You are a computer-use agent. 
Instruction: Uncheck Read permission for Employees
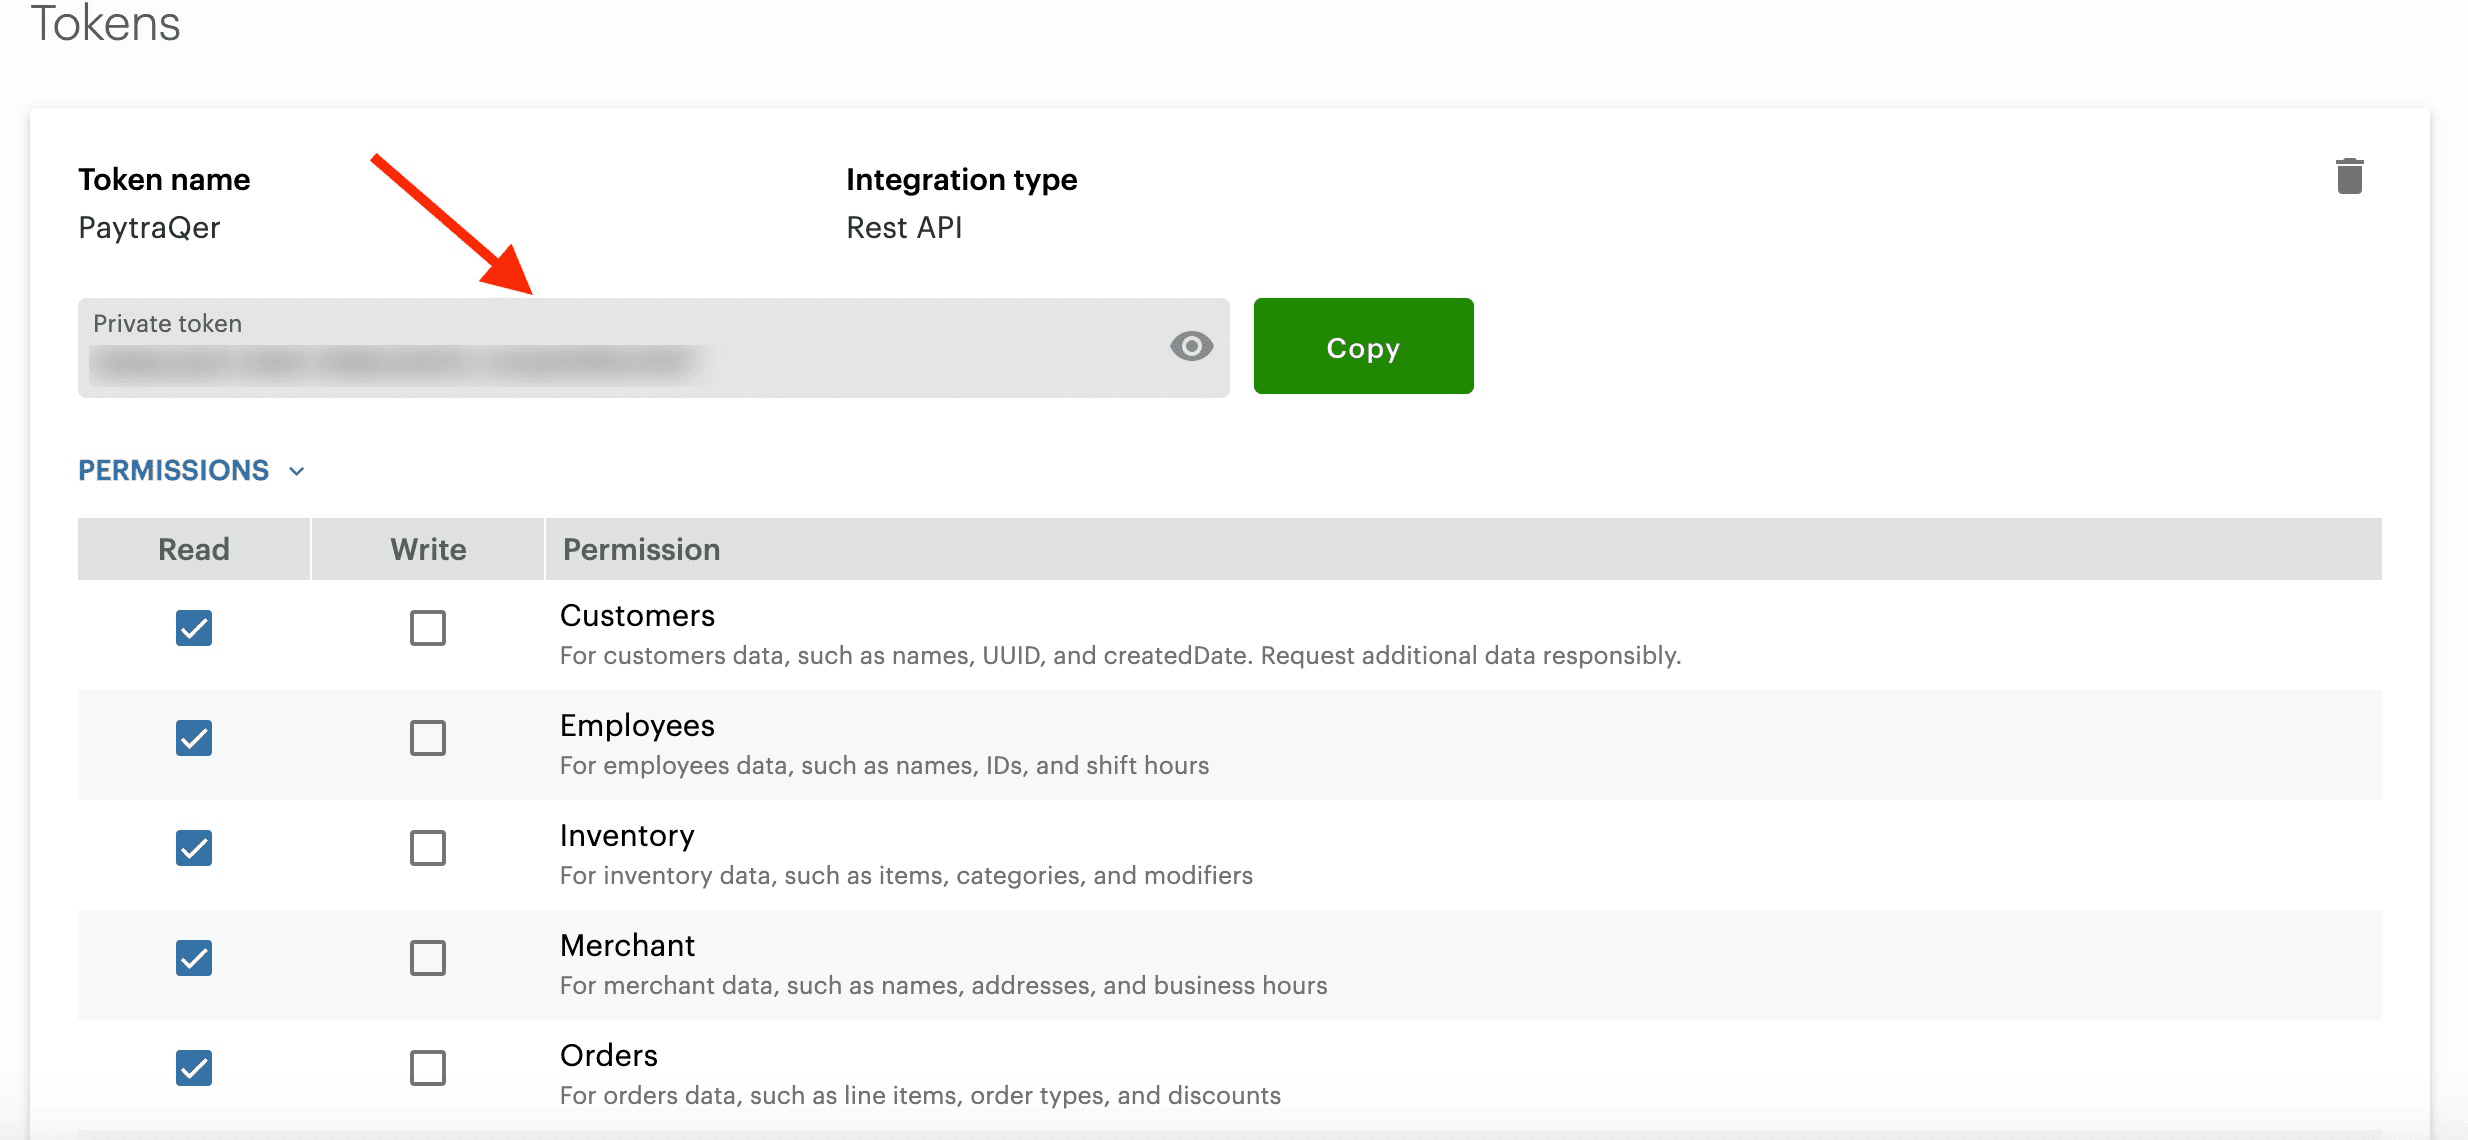pyautogui.click(x=193, y=739)
